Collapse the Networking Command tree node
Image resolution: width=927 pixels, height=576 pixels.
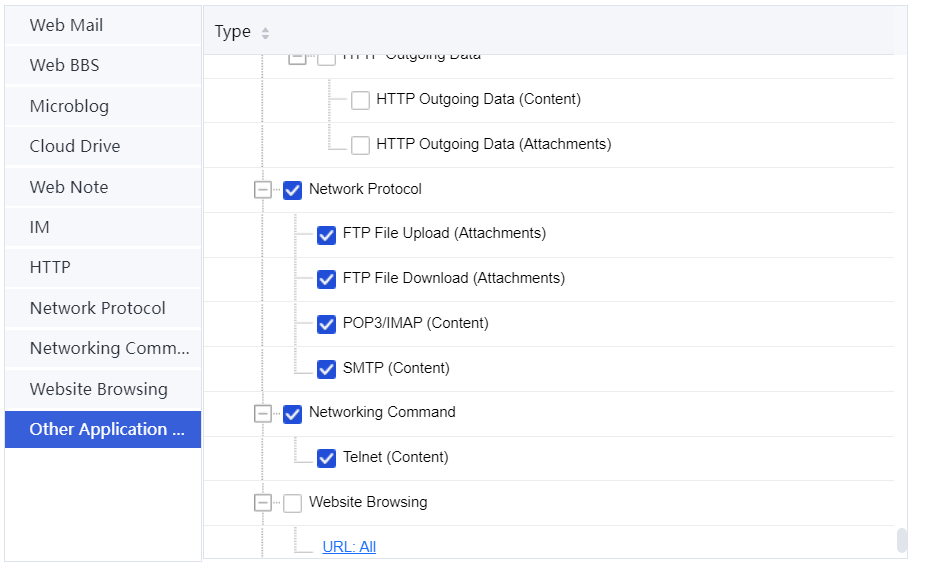coord(263,413)
